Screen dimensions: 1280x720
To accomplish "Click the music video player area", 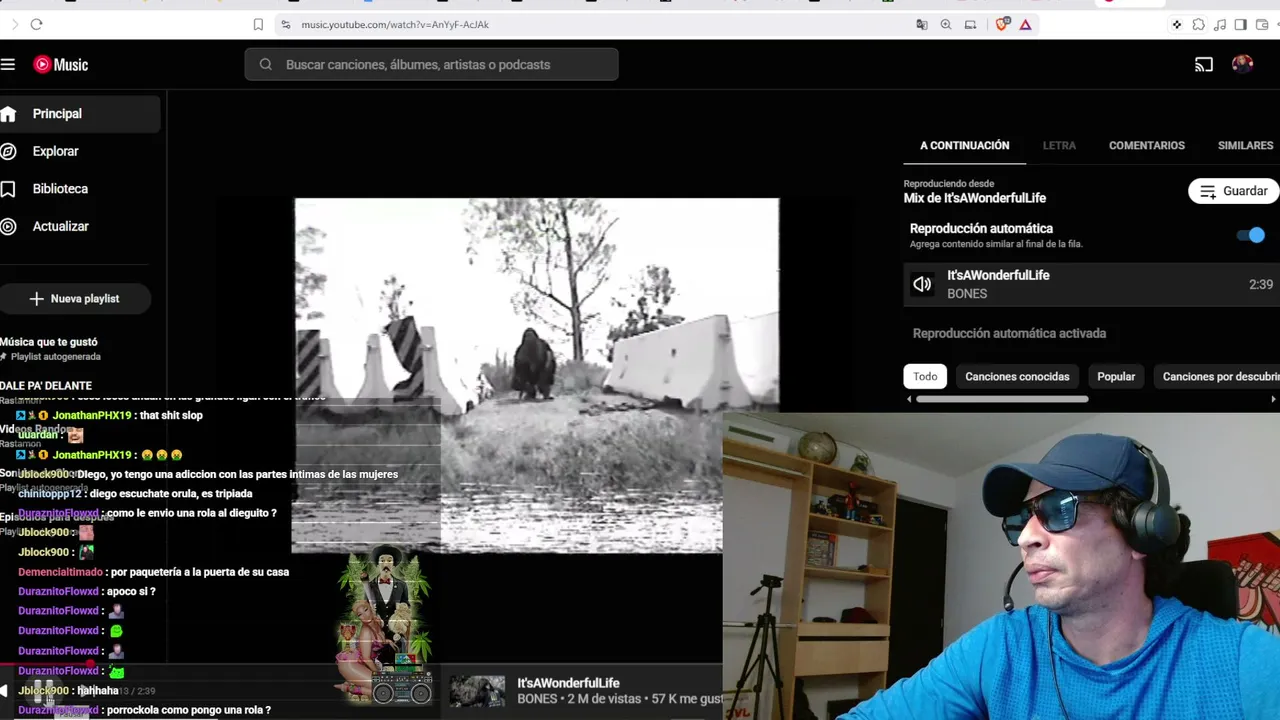I will click(536, 375).
